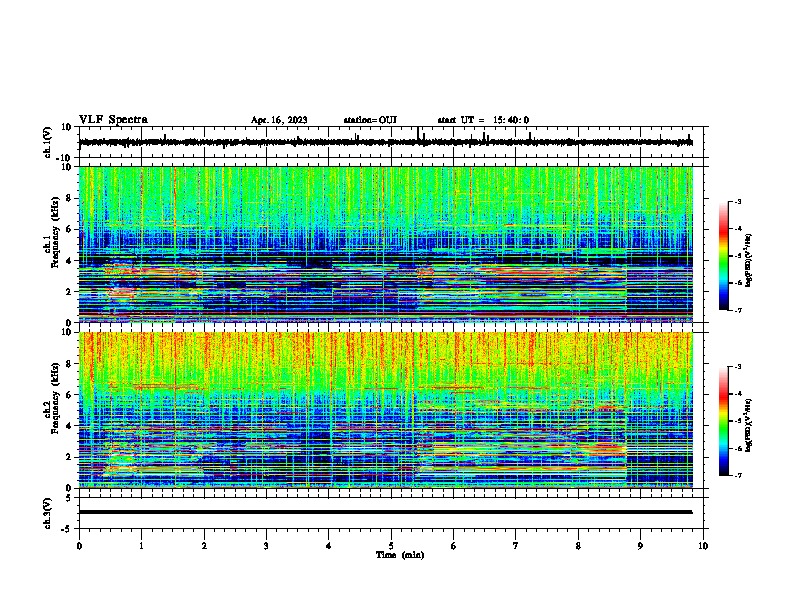The height and width of the screenshot is (612, 792).
Task: Click the "station=OUI" label
Action: point(370,120)
